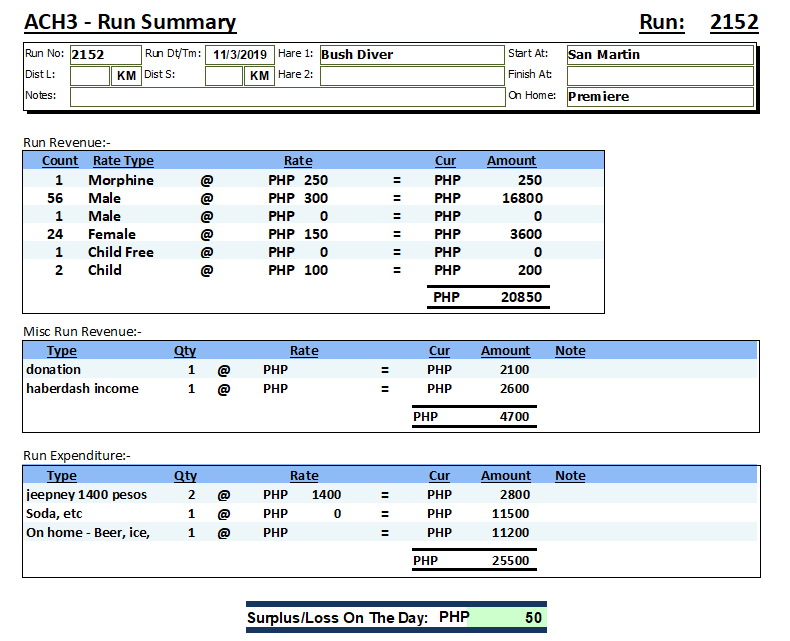Focus the empty Hare 2 field
The height and width of the screenshot is (641, 790).
(411, 75)
